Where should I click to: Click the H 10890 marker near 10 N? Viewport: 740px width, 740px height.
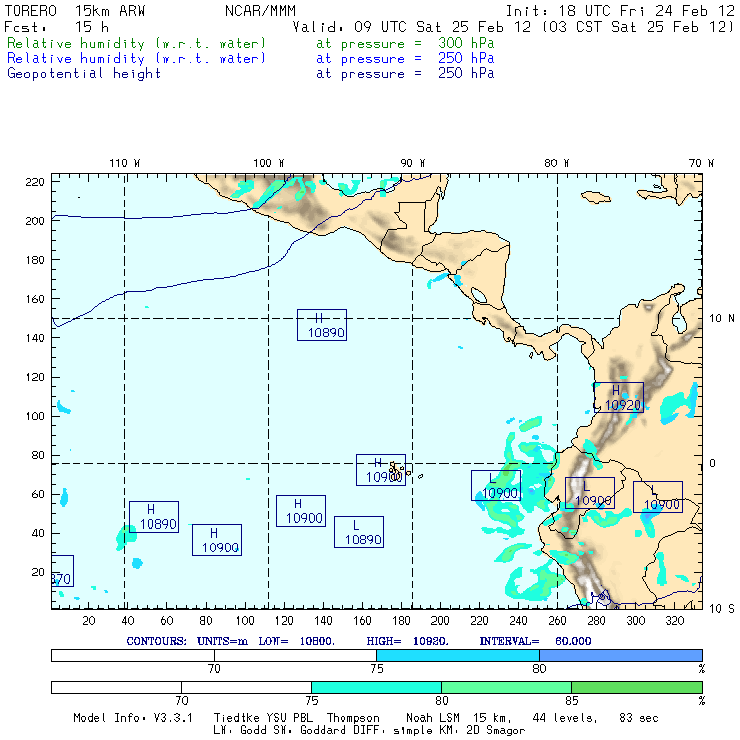coord(322,325)
